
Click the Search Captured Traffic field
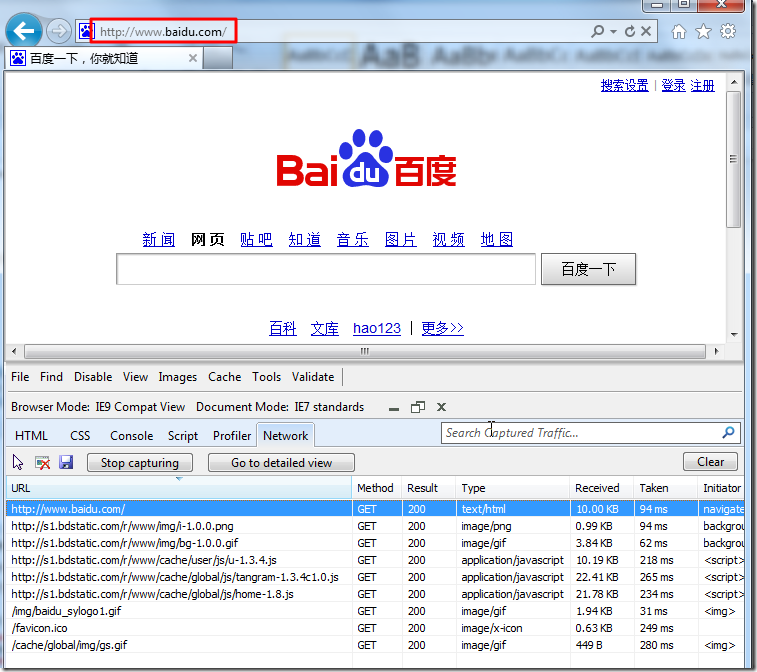pyautogui.click(x=581, y=433)
